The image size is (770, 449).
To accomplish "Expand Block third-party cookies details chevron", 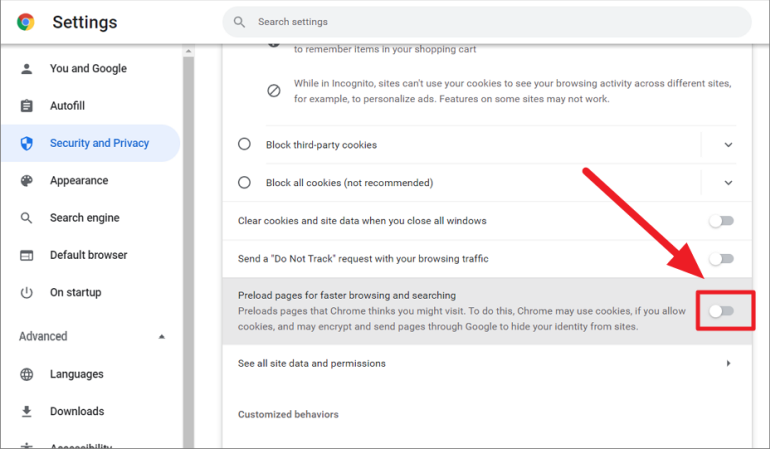I will (x=728, y=145).
